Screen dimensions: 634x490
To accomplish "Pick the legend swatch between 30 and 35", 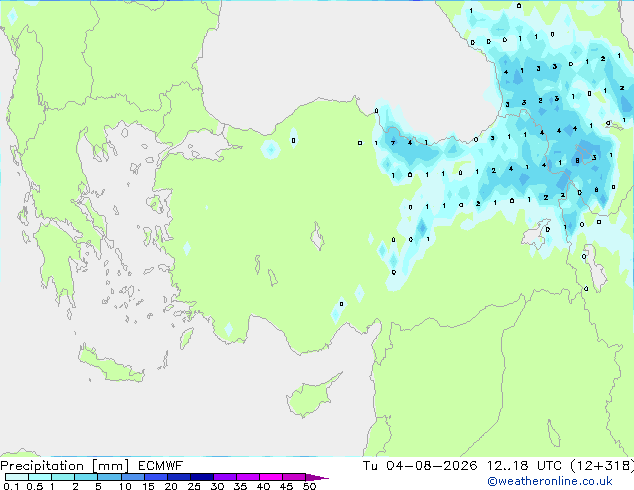I will [224, 477].
